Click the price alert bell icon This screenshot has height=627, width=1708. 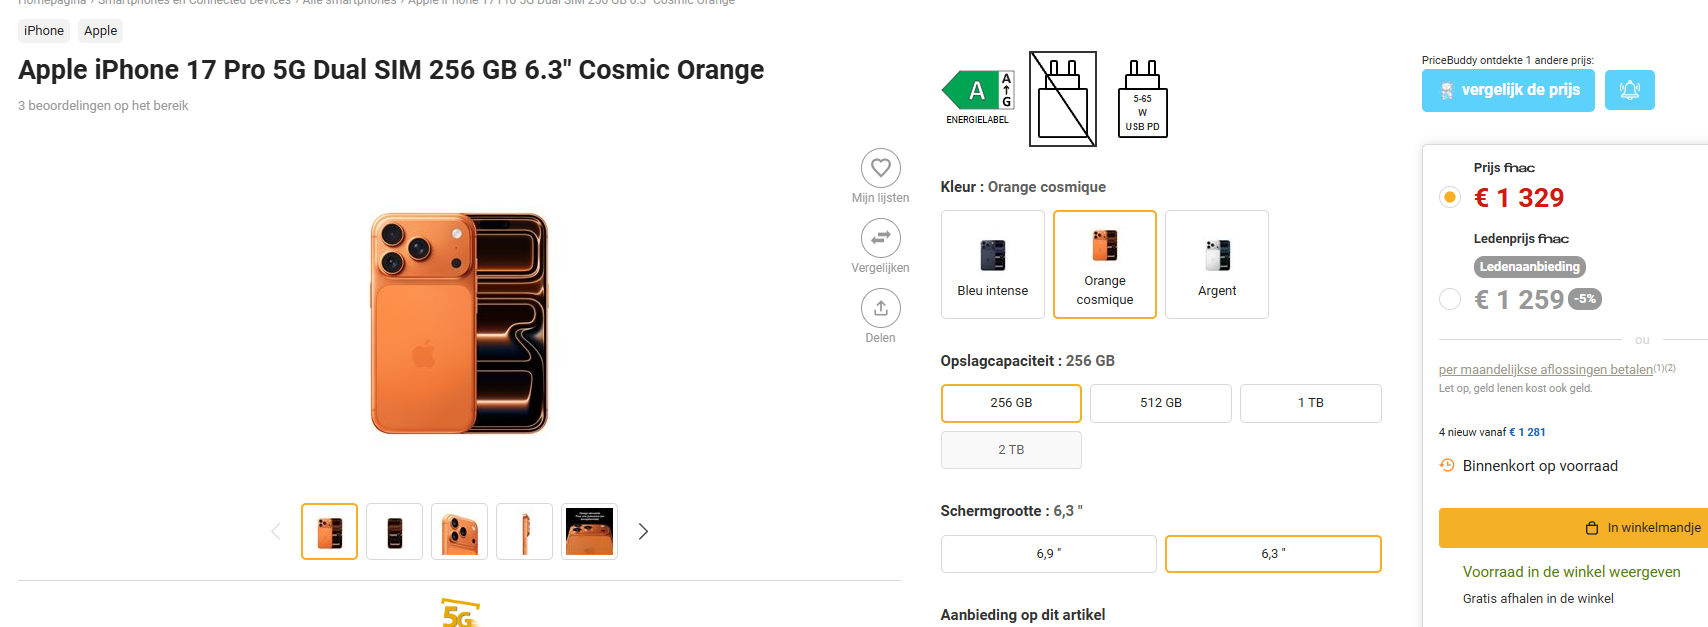pos(1629,89)
